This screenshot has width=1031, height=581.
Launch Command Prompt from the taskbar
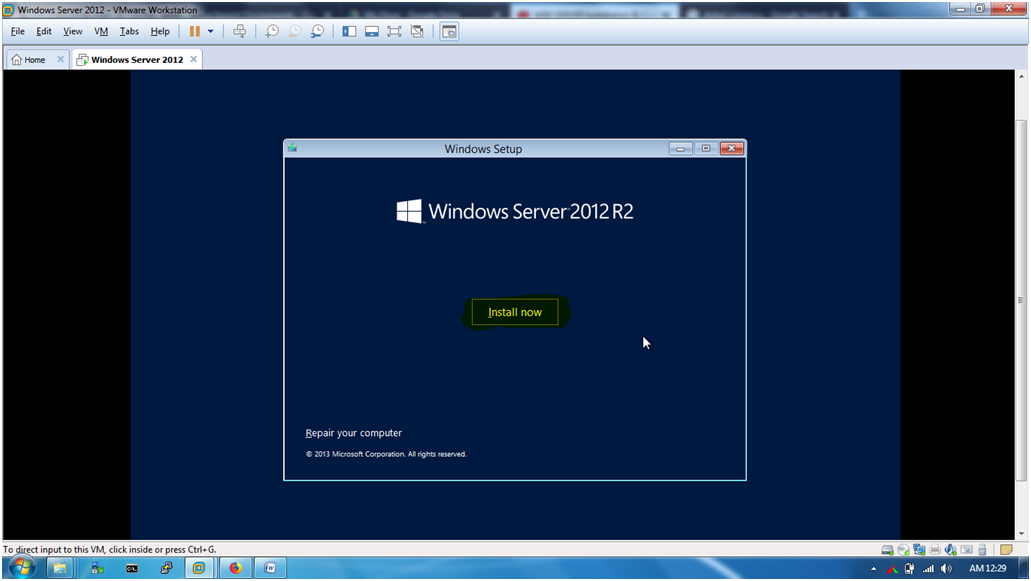click(x=132, y=568)
